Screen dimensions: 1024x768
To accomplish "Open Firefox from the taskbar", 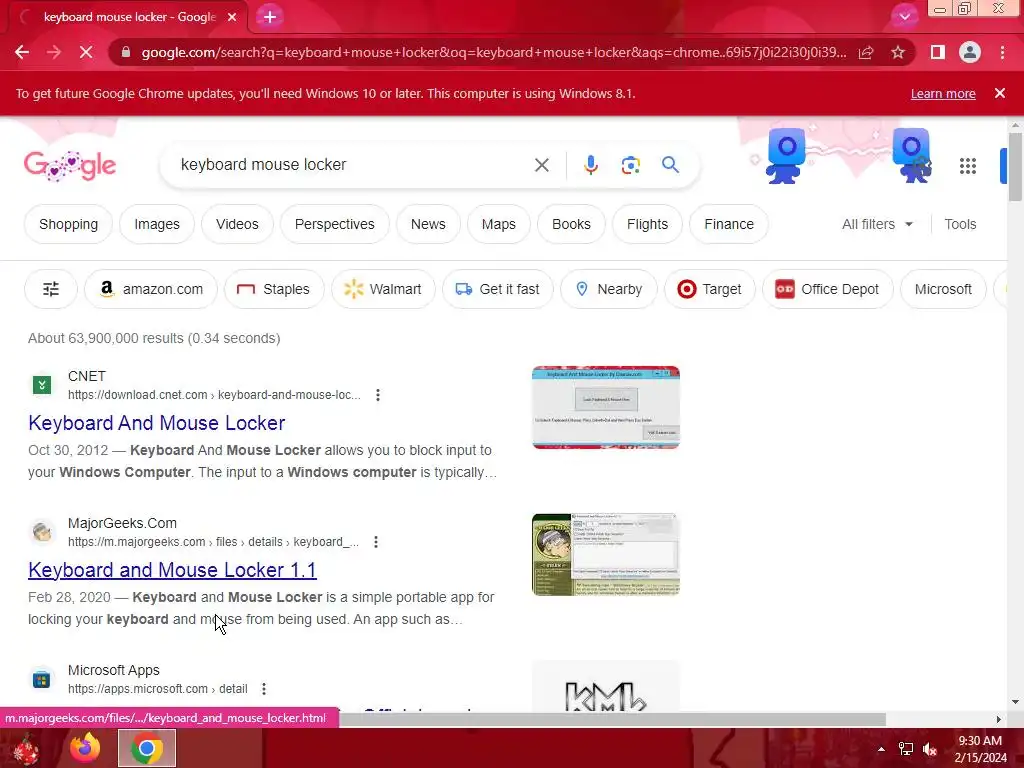I will click(x=85, y=748).
